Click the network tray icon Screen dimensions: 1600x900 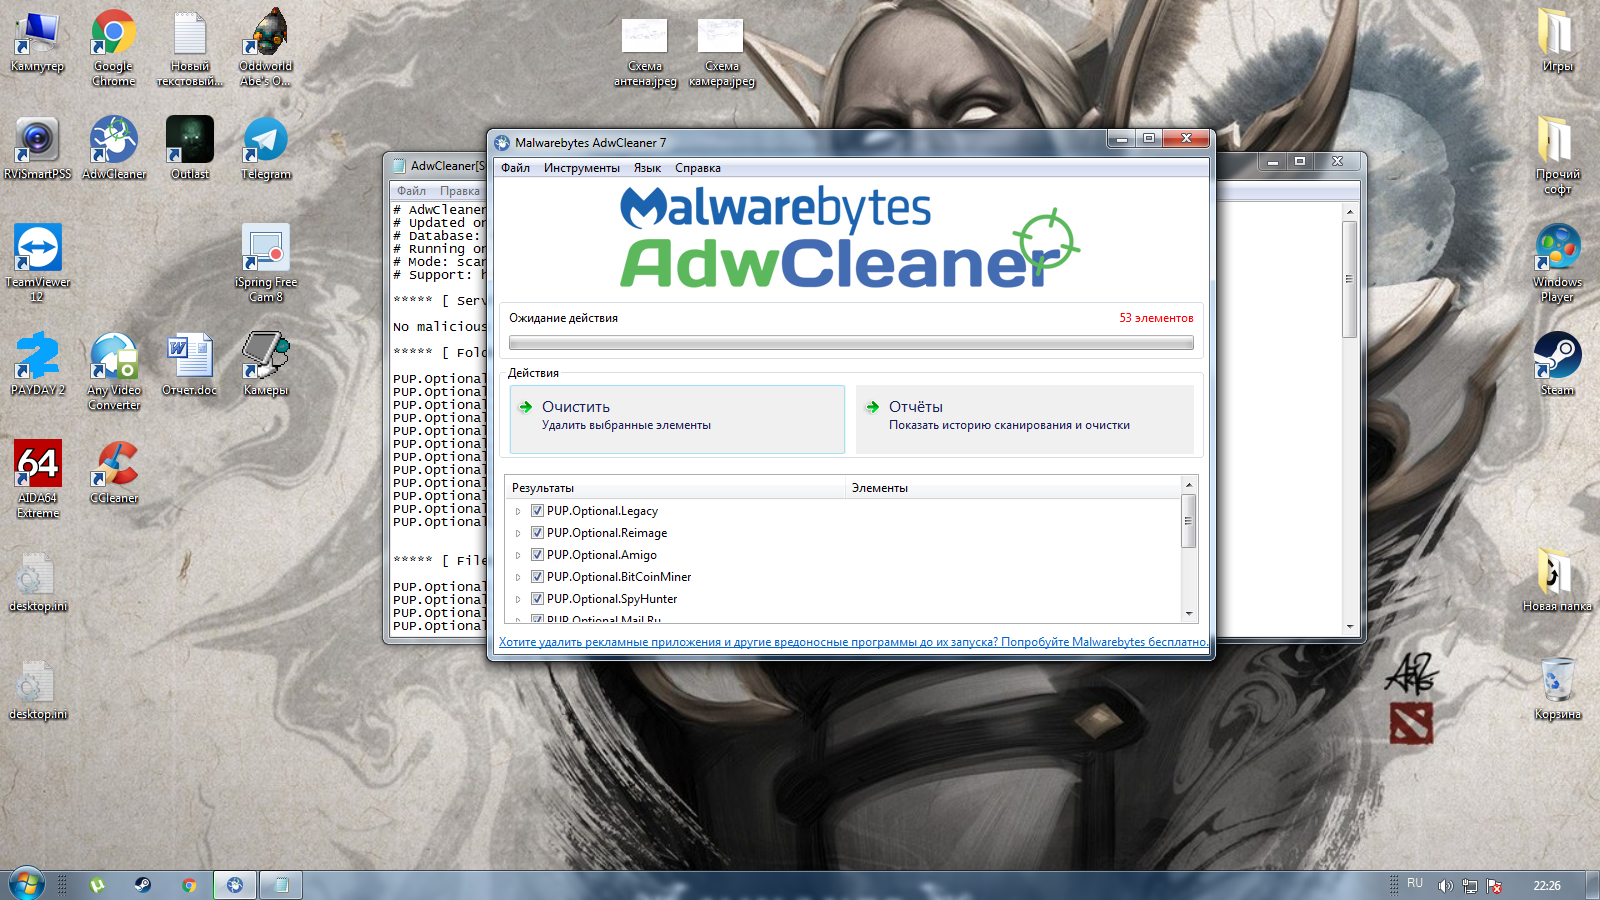point(1470,886)
